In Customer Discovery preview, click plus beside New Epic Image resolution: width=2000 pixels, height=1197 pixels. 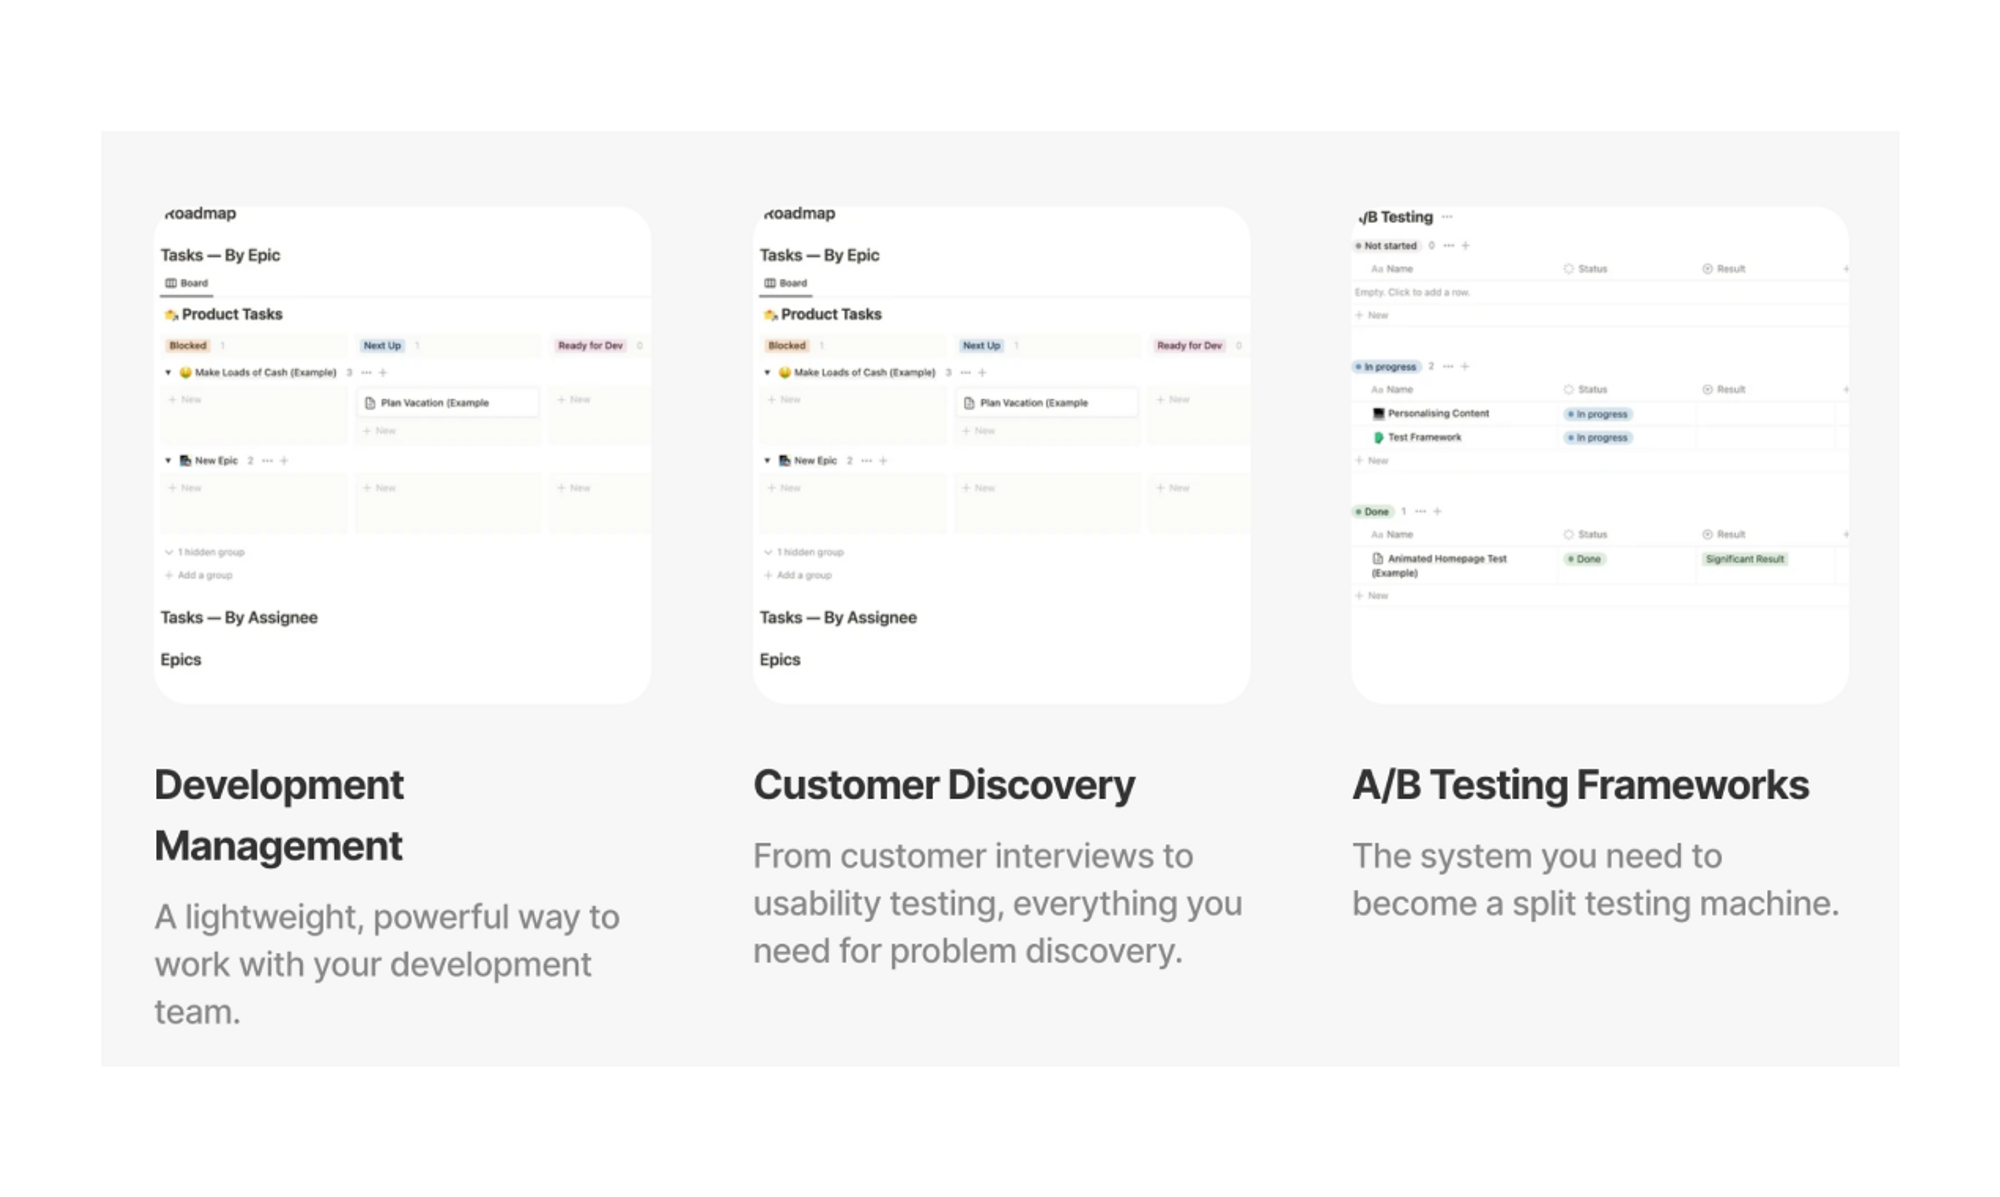(883, 461)
